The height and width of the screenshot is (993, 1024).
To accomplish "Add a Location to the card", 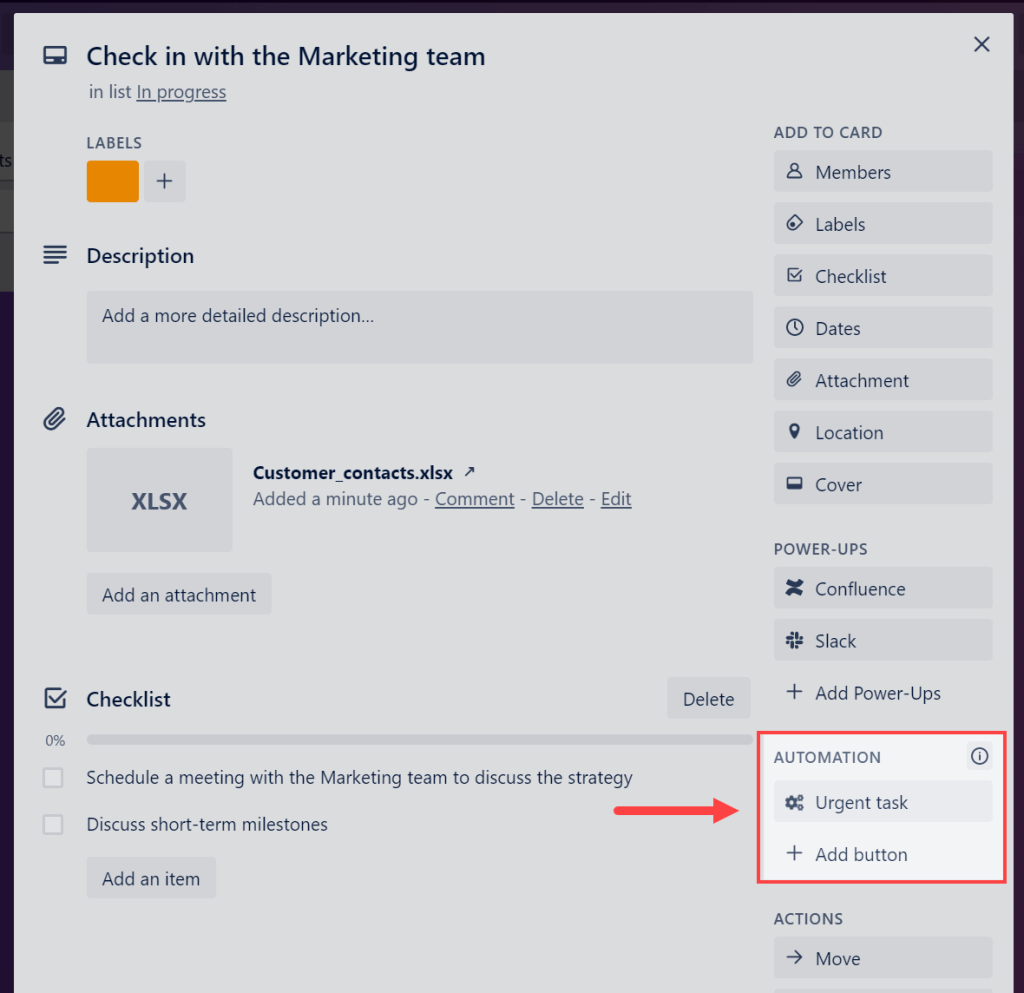I will [883, 431].
